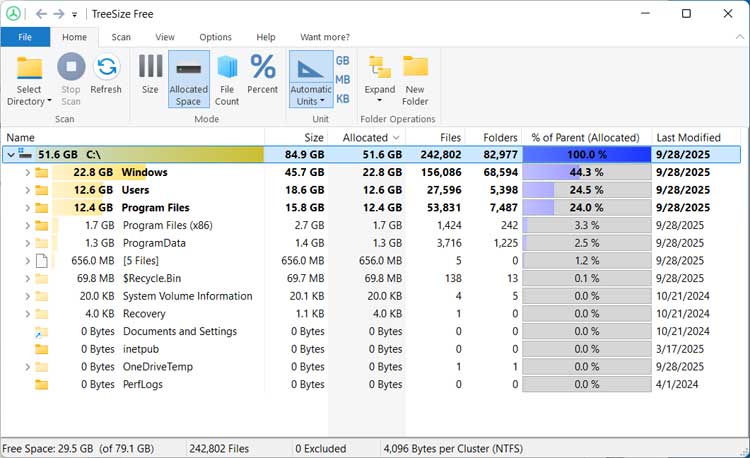
Task: Click the 100.0 % bar for C:\
Action: coord(587,155)
